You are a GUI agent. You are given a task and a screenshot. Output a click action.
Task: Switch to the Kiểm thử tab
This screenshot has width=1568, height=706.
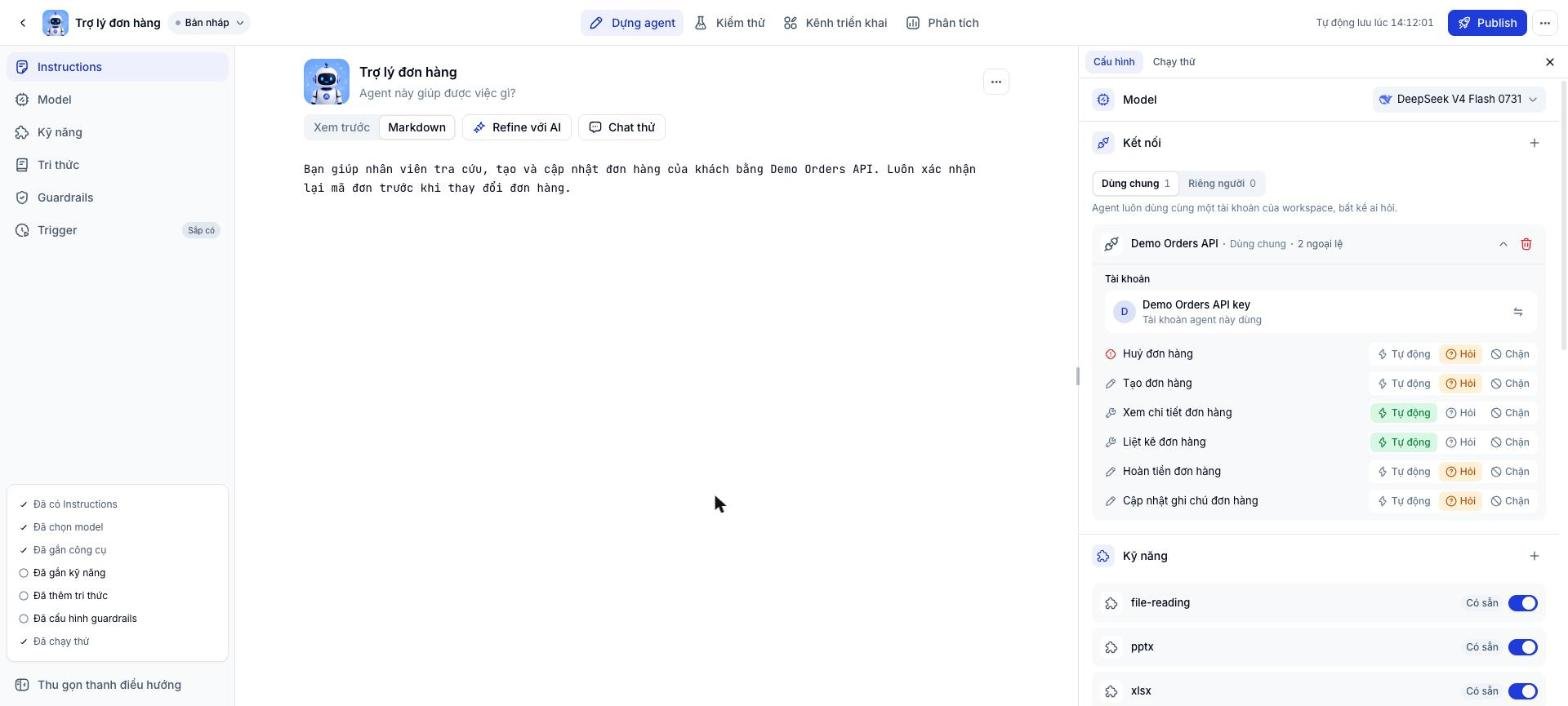[731, 23]
